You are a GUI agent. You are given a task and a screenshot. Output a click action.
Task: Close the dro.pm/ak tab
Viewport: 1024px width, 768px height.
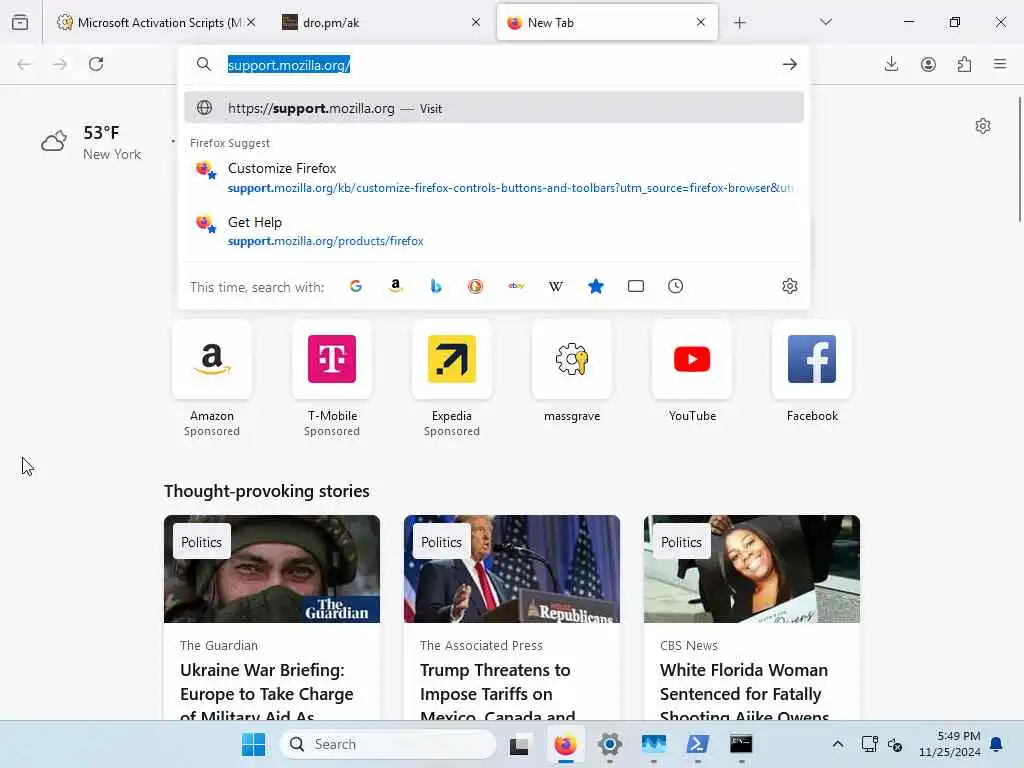(475, 22)
